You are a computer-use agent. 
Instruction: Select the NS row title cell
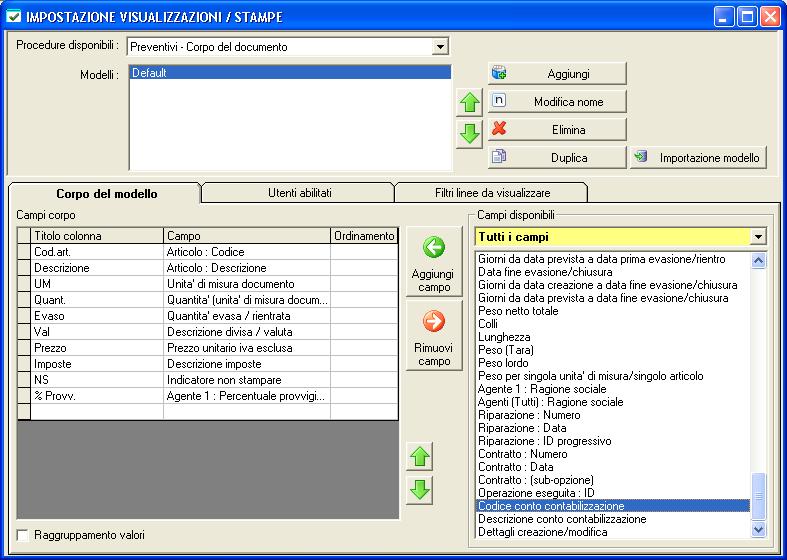97,380
